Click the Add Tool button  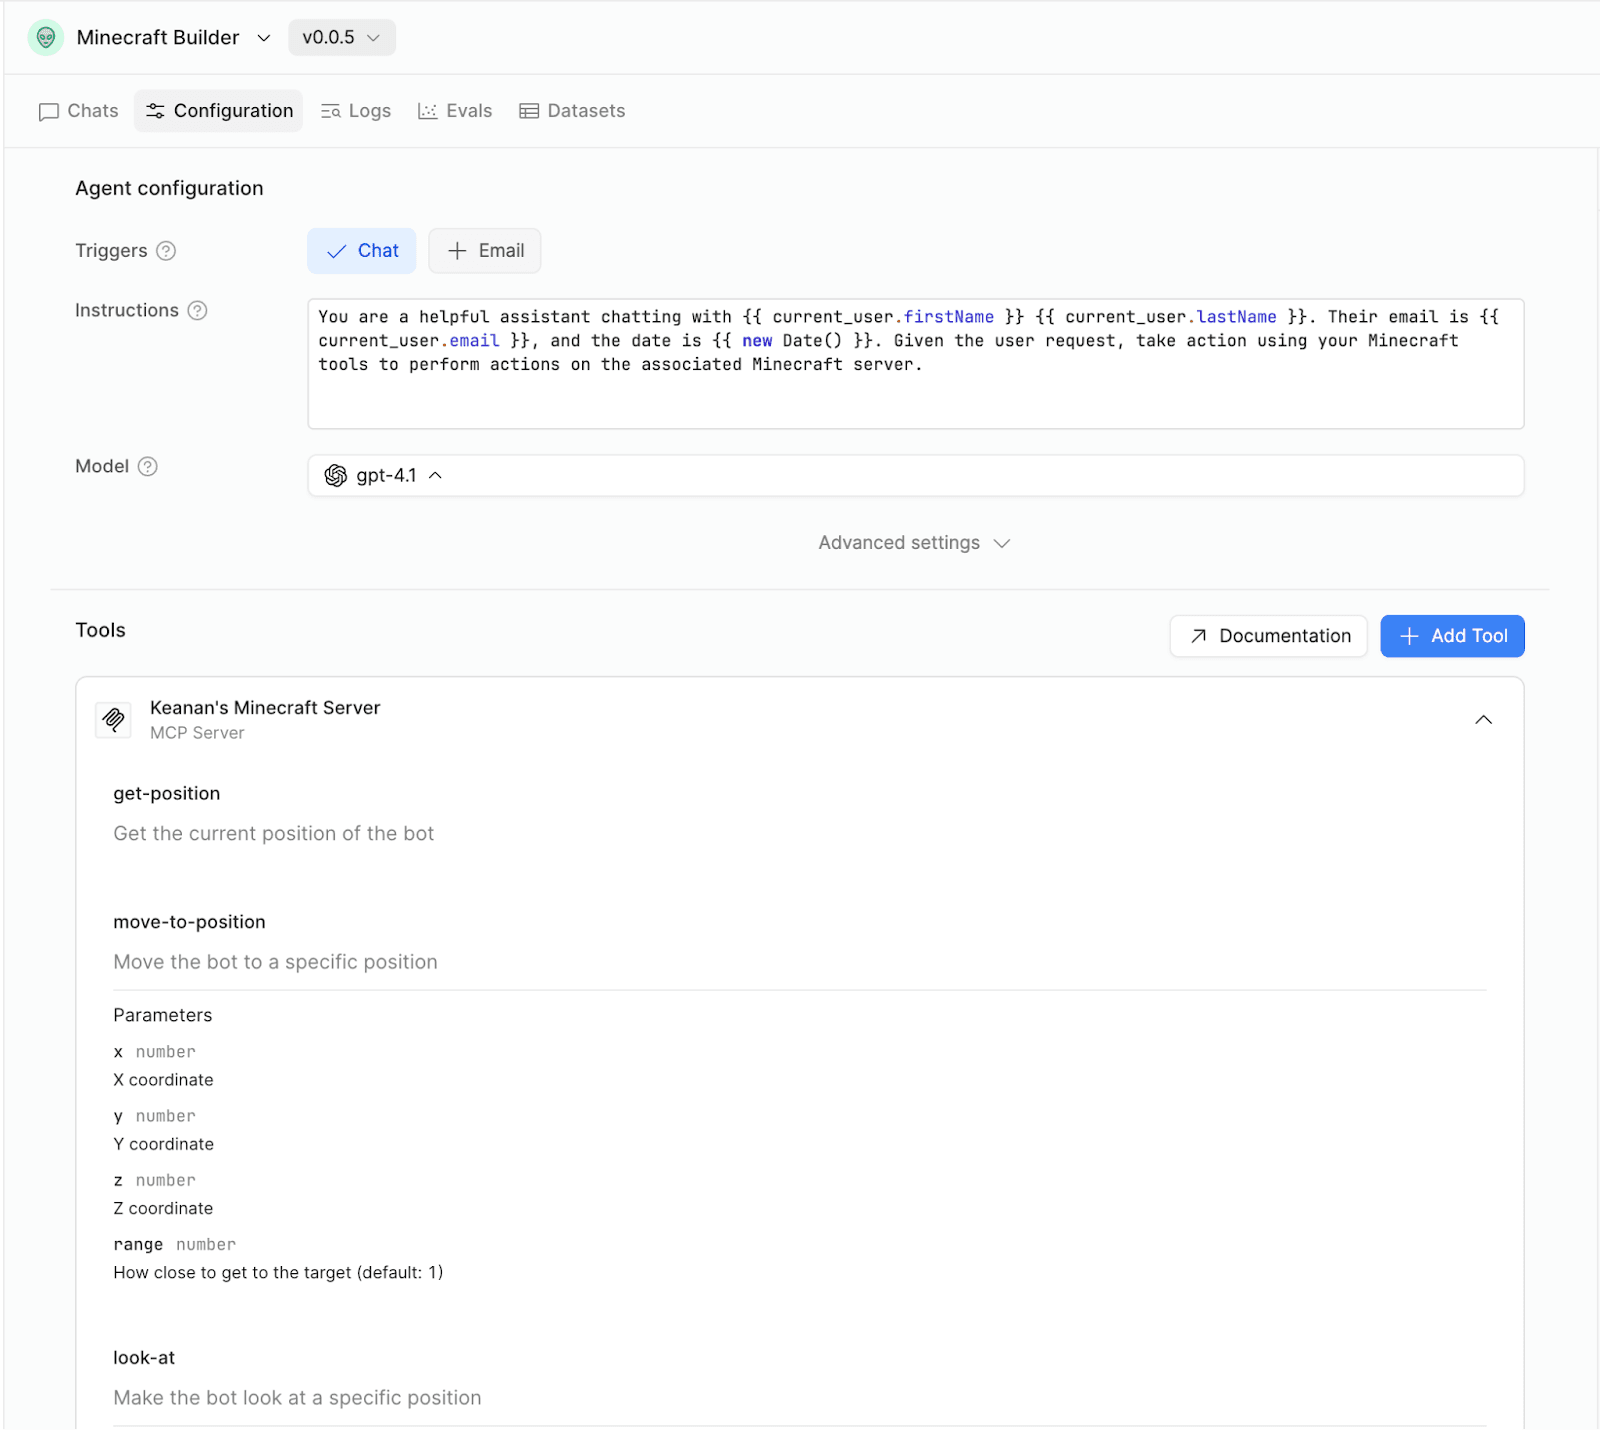coord(1452,636)
